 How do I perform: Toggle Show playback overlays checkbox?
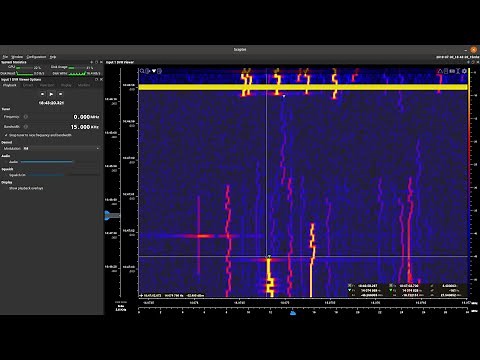coord(6,188)
